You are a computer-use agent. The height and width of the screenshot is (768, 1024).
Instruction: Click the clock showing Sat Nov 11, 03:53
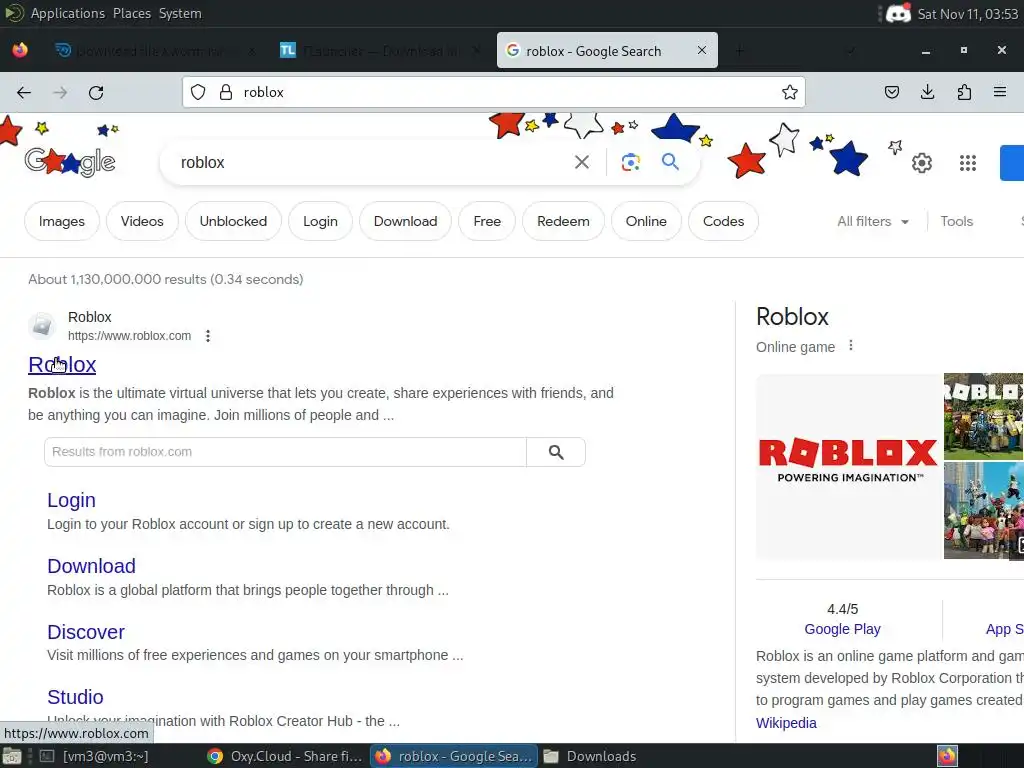click(967, 14)
